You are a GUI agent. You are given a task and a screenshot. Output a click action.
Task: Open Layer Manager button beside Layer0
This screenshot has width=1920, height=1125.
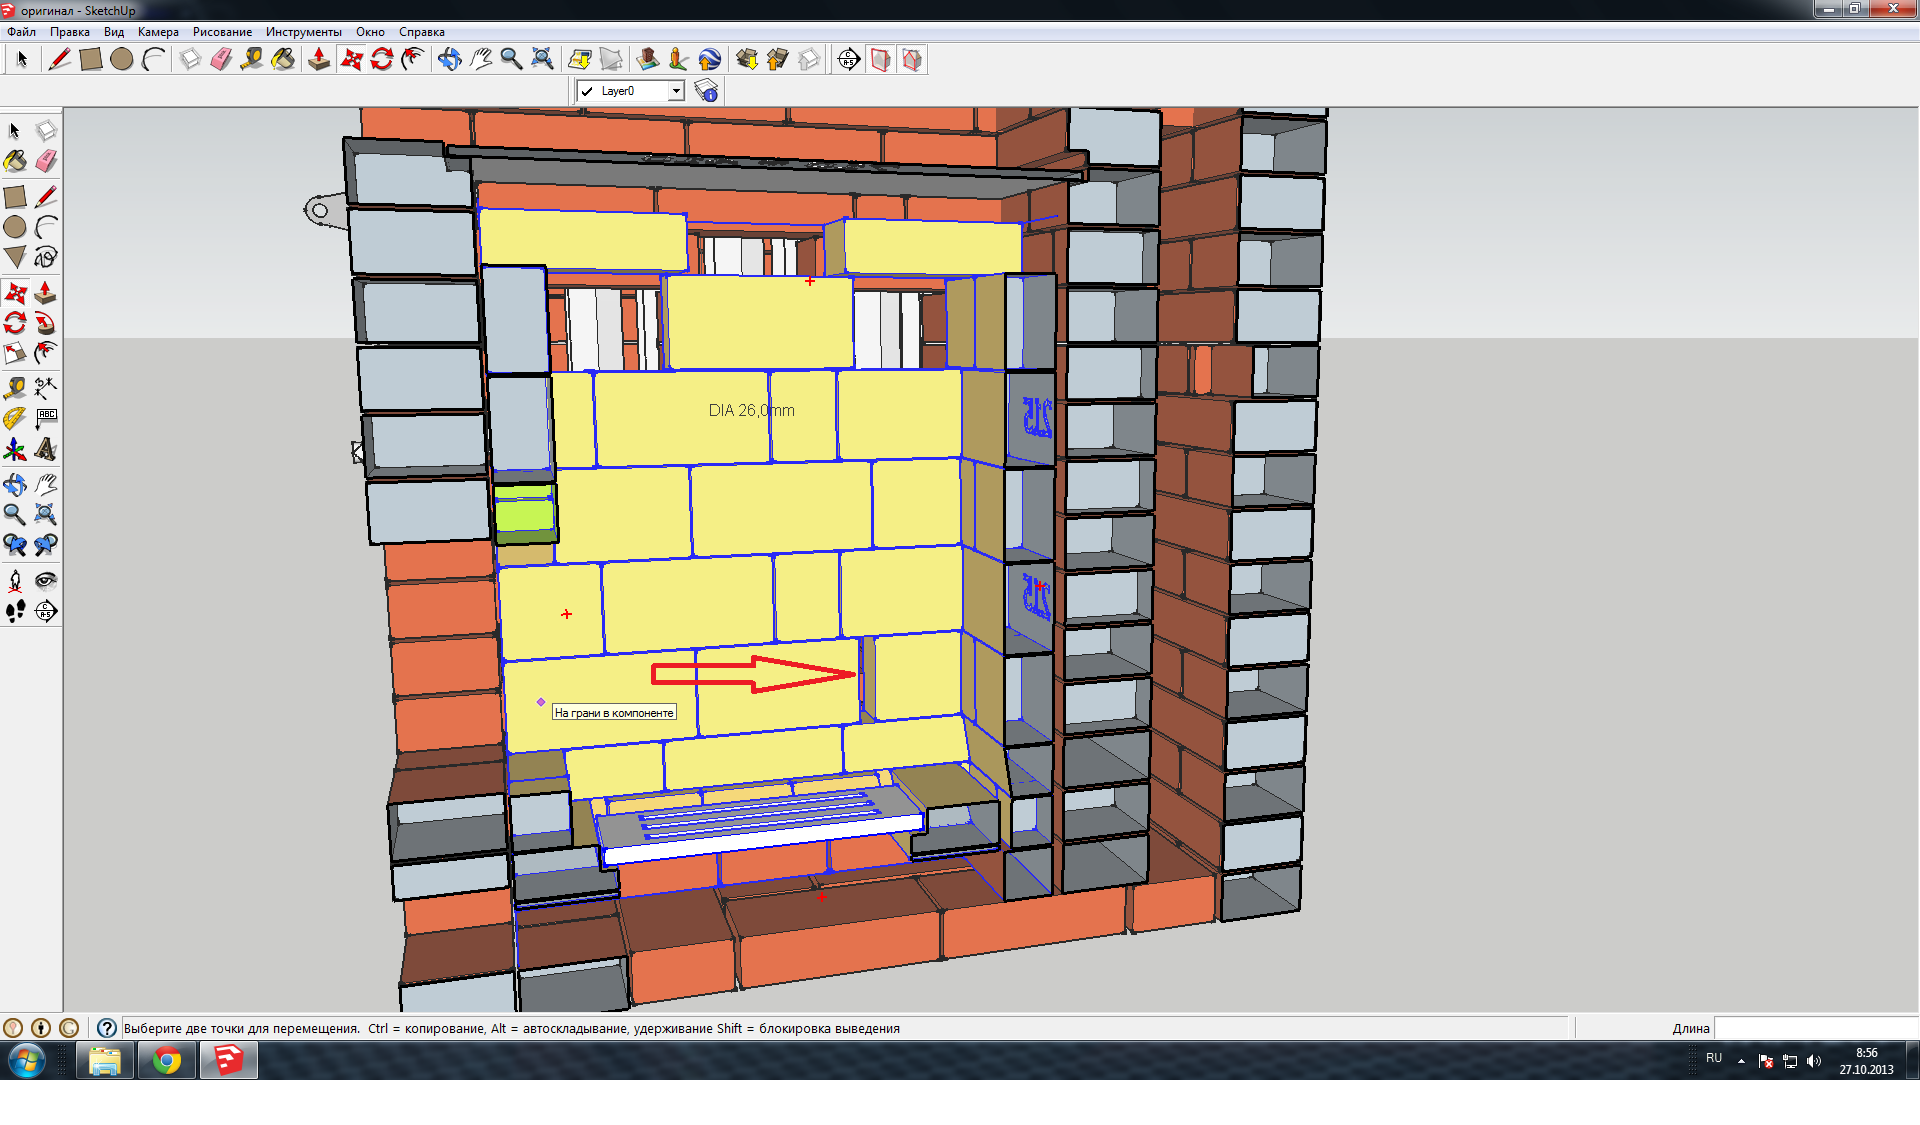(706, 91)
